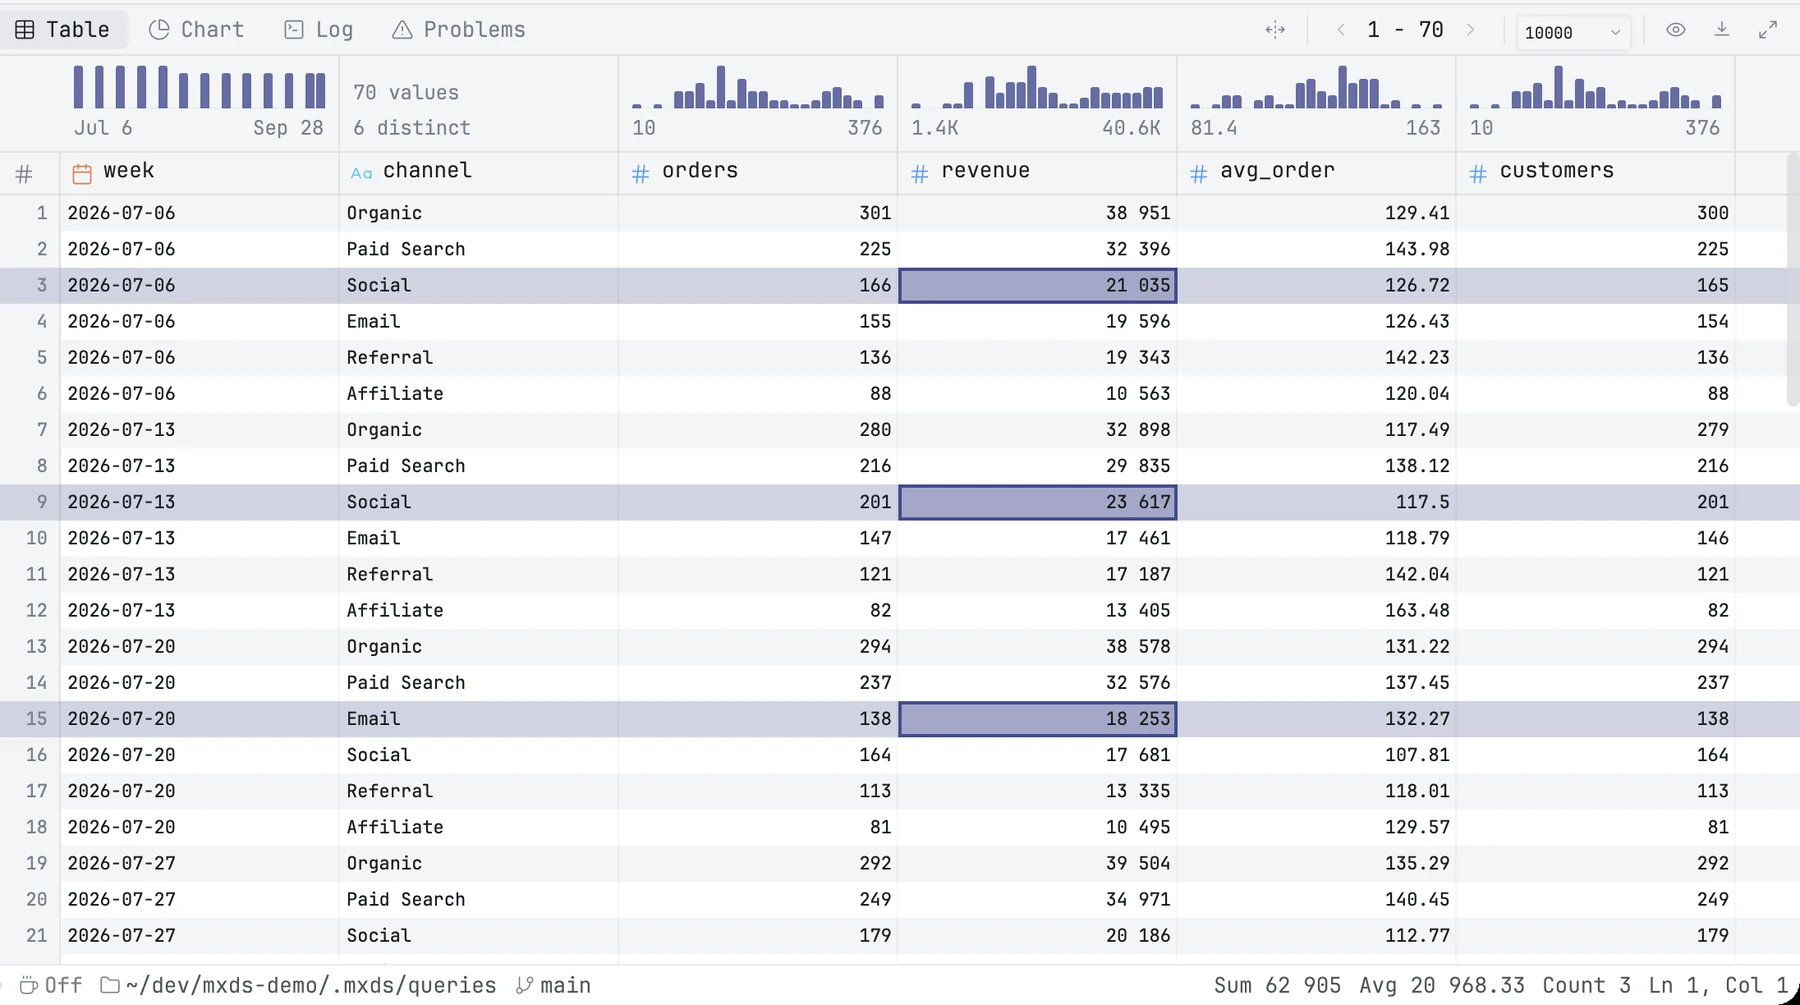Click 70 values summary in channel column
The image size is (1800, 1005).
pyautogui.click(x=406, y=93)
